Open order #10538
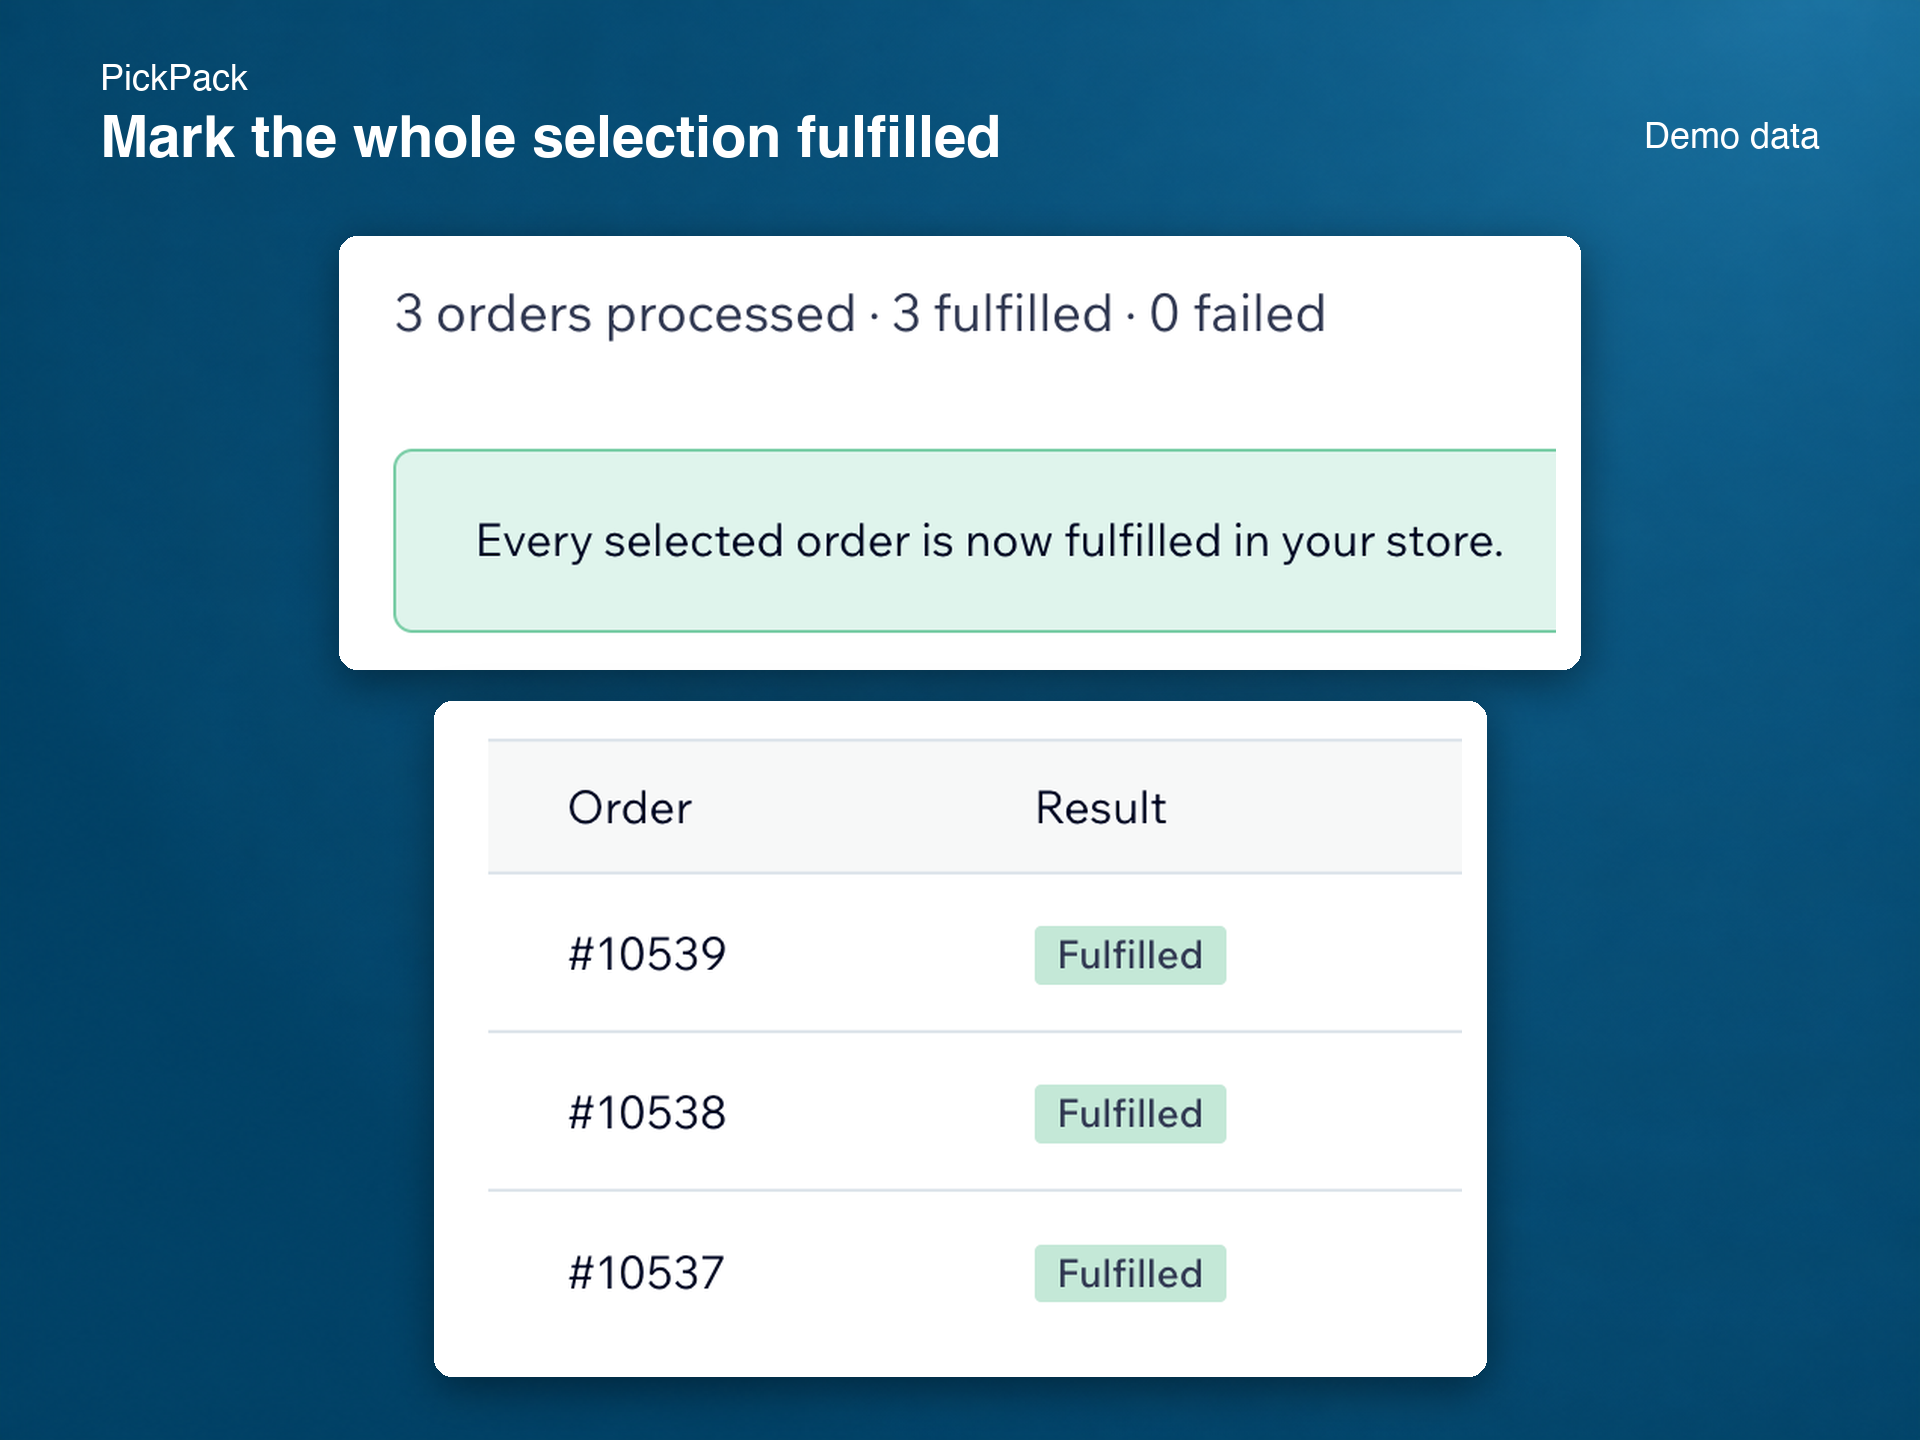The height and width of the screenshot is (1440, 1920). point(647,1113)
